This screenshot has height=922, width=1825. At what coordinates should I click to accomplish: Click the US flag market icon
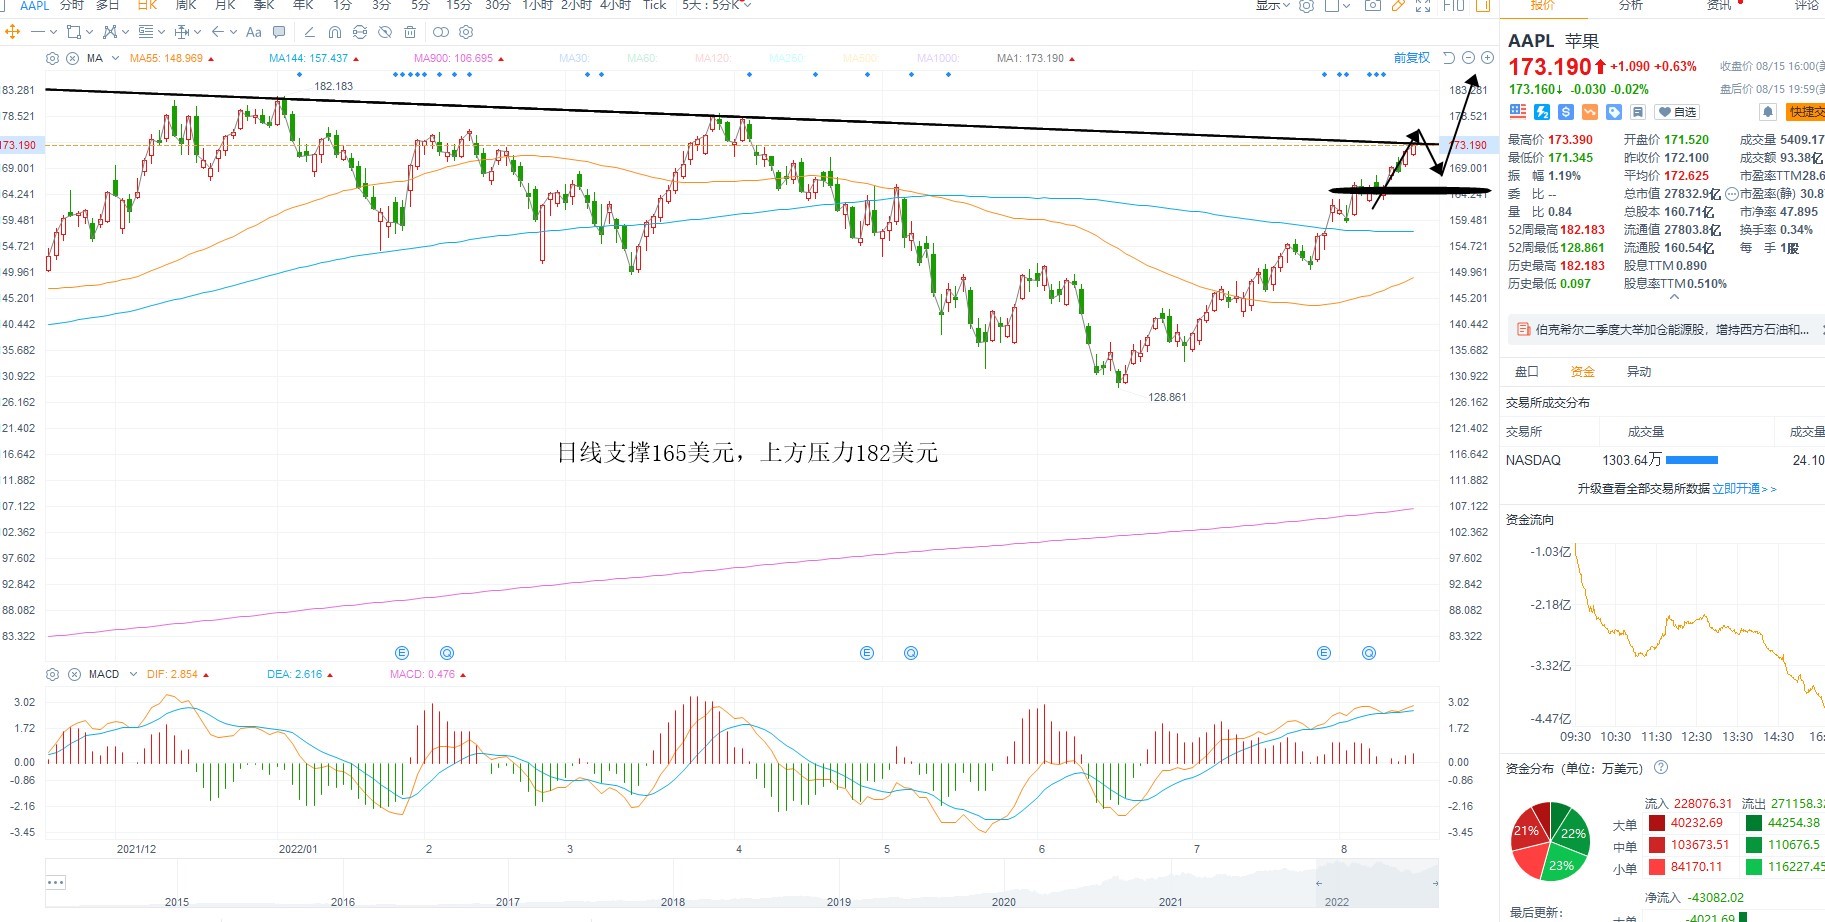pyautogui.click(x=1518, y=112)
